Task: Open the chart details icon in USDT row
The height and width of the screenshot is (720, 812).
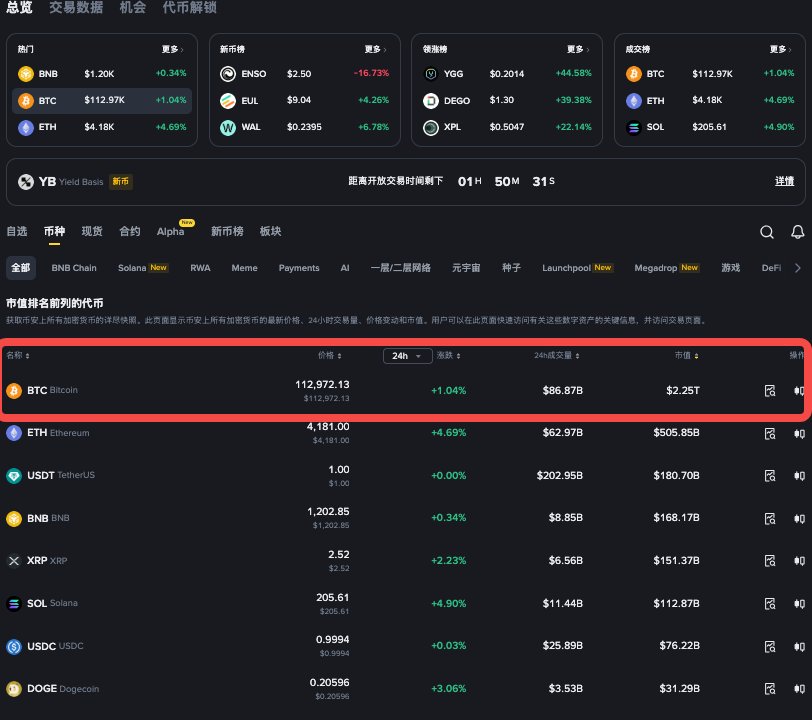Action: click(x=769, y=476)
